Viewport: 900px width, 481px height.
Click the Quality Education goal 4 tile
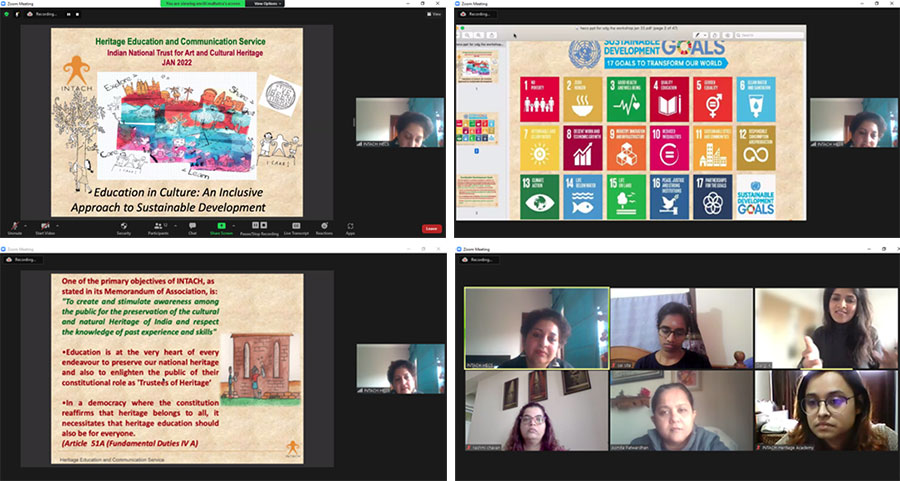click(x=669, y=99)
